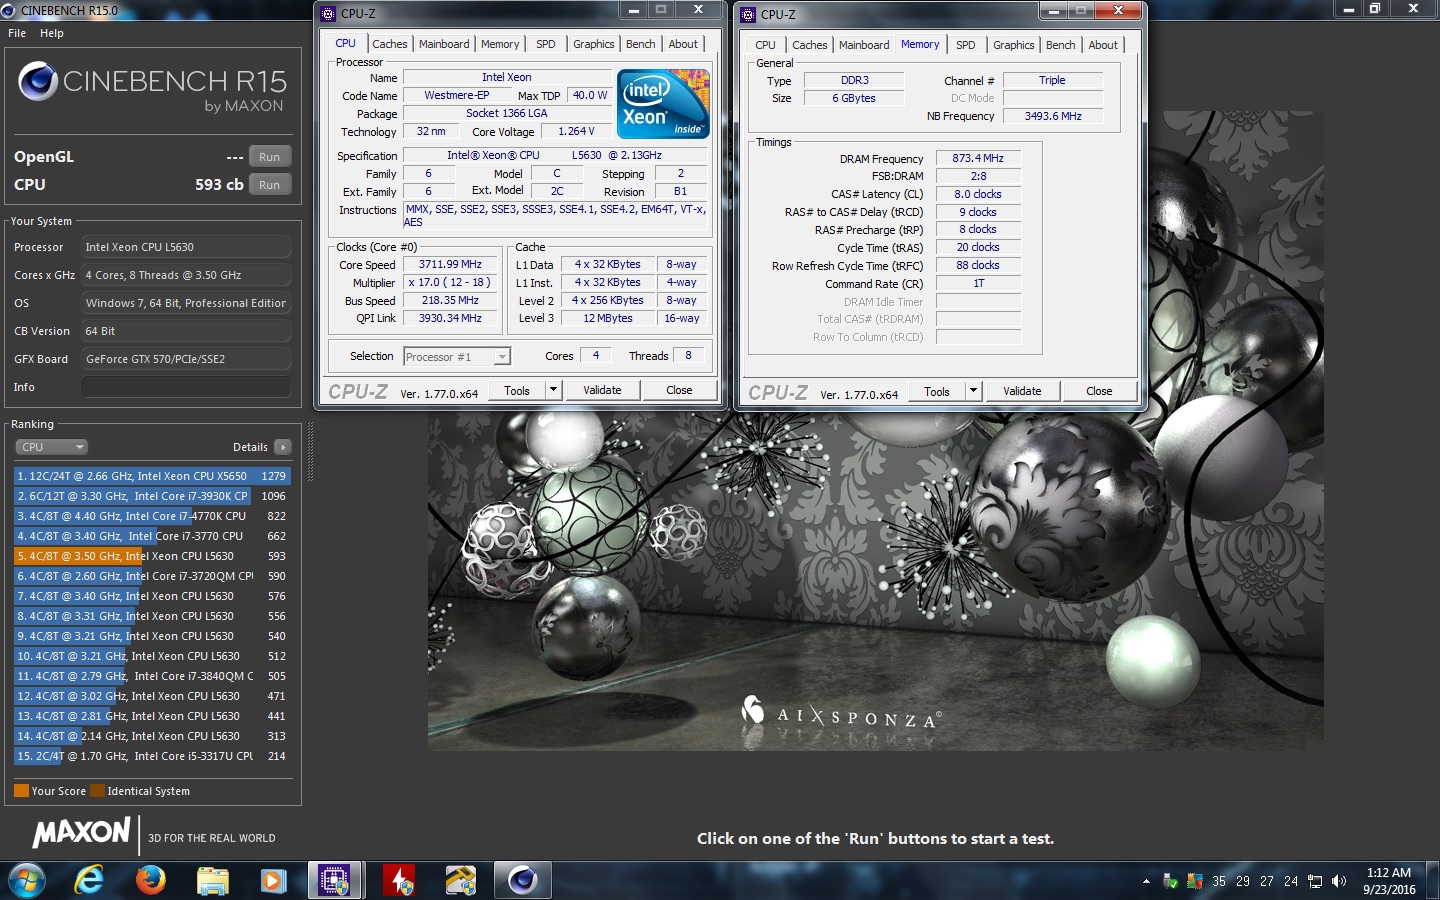Open About tab in left CPU-Z window
Viewport: 1440px width, 900px height.
pos(683,44)
